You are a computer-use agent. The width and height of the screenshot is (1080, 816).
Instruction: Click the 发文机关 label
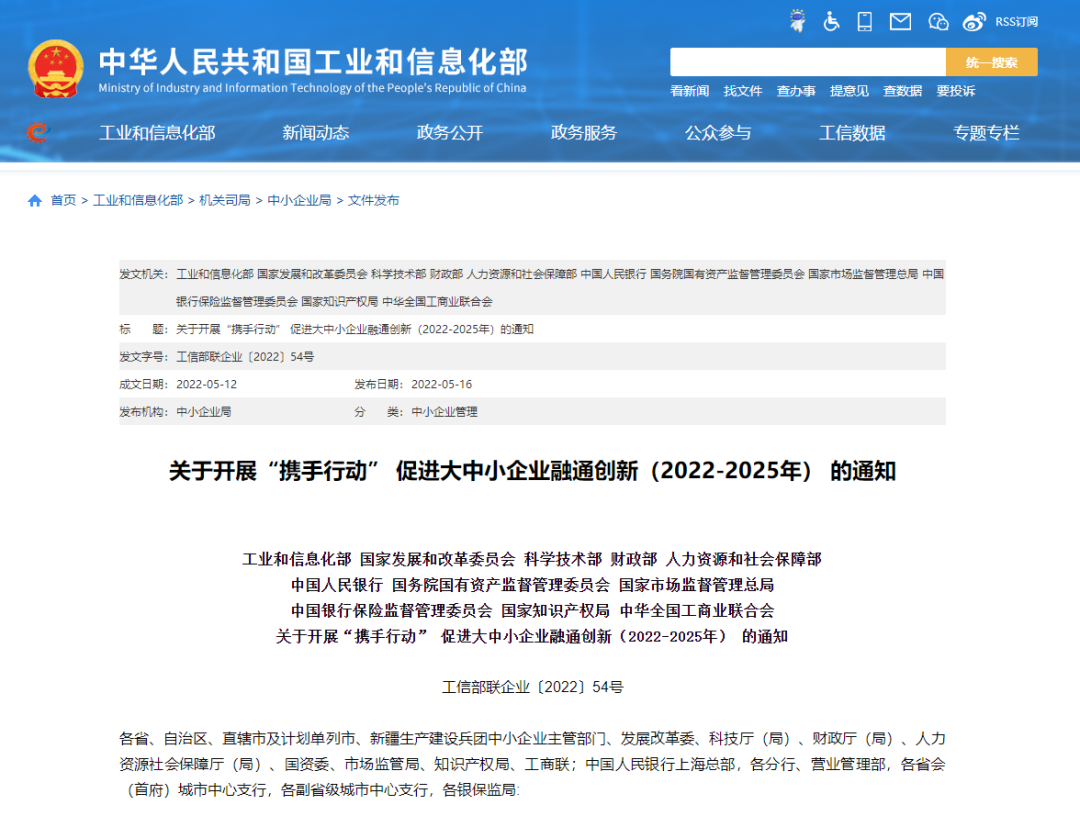click(x=143, y=274)
